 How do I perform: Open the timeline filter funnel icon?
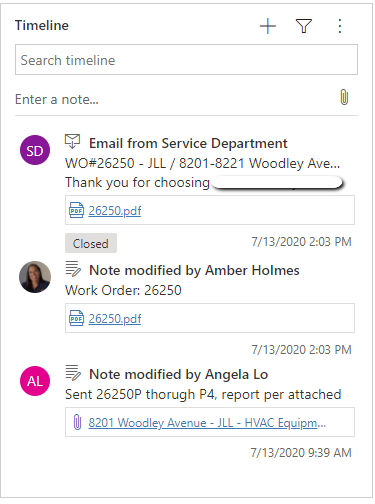click(x=304, y=26)
